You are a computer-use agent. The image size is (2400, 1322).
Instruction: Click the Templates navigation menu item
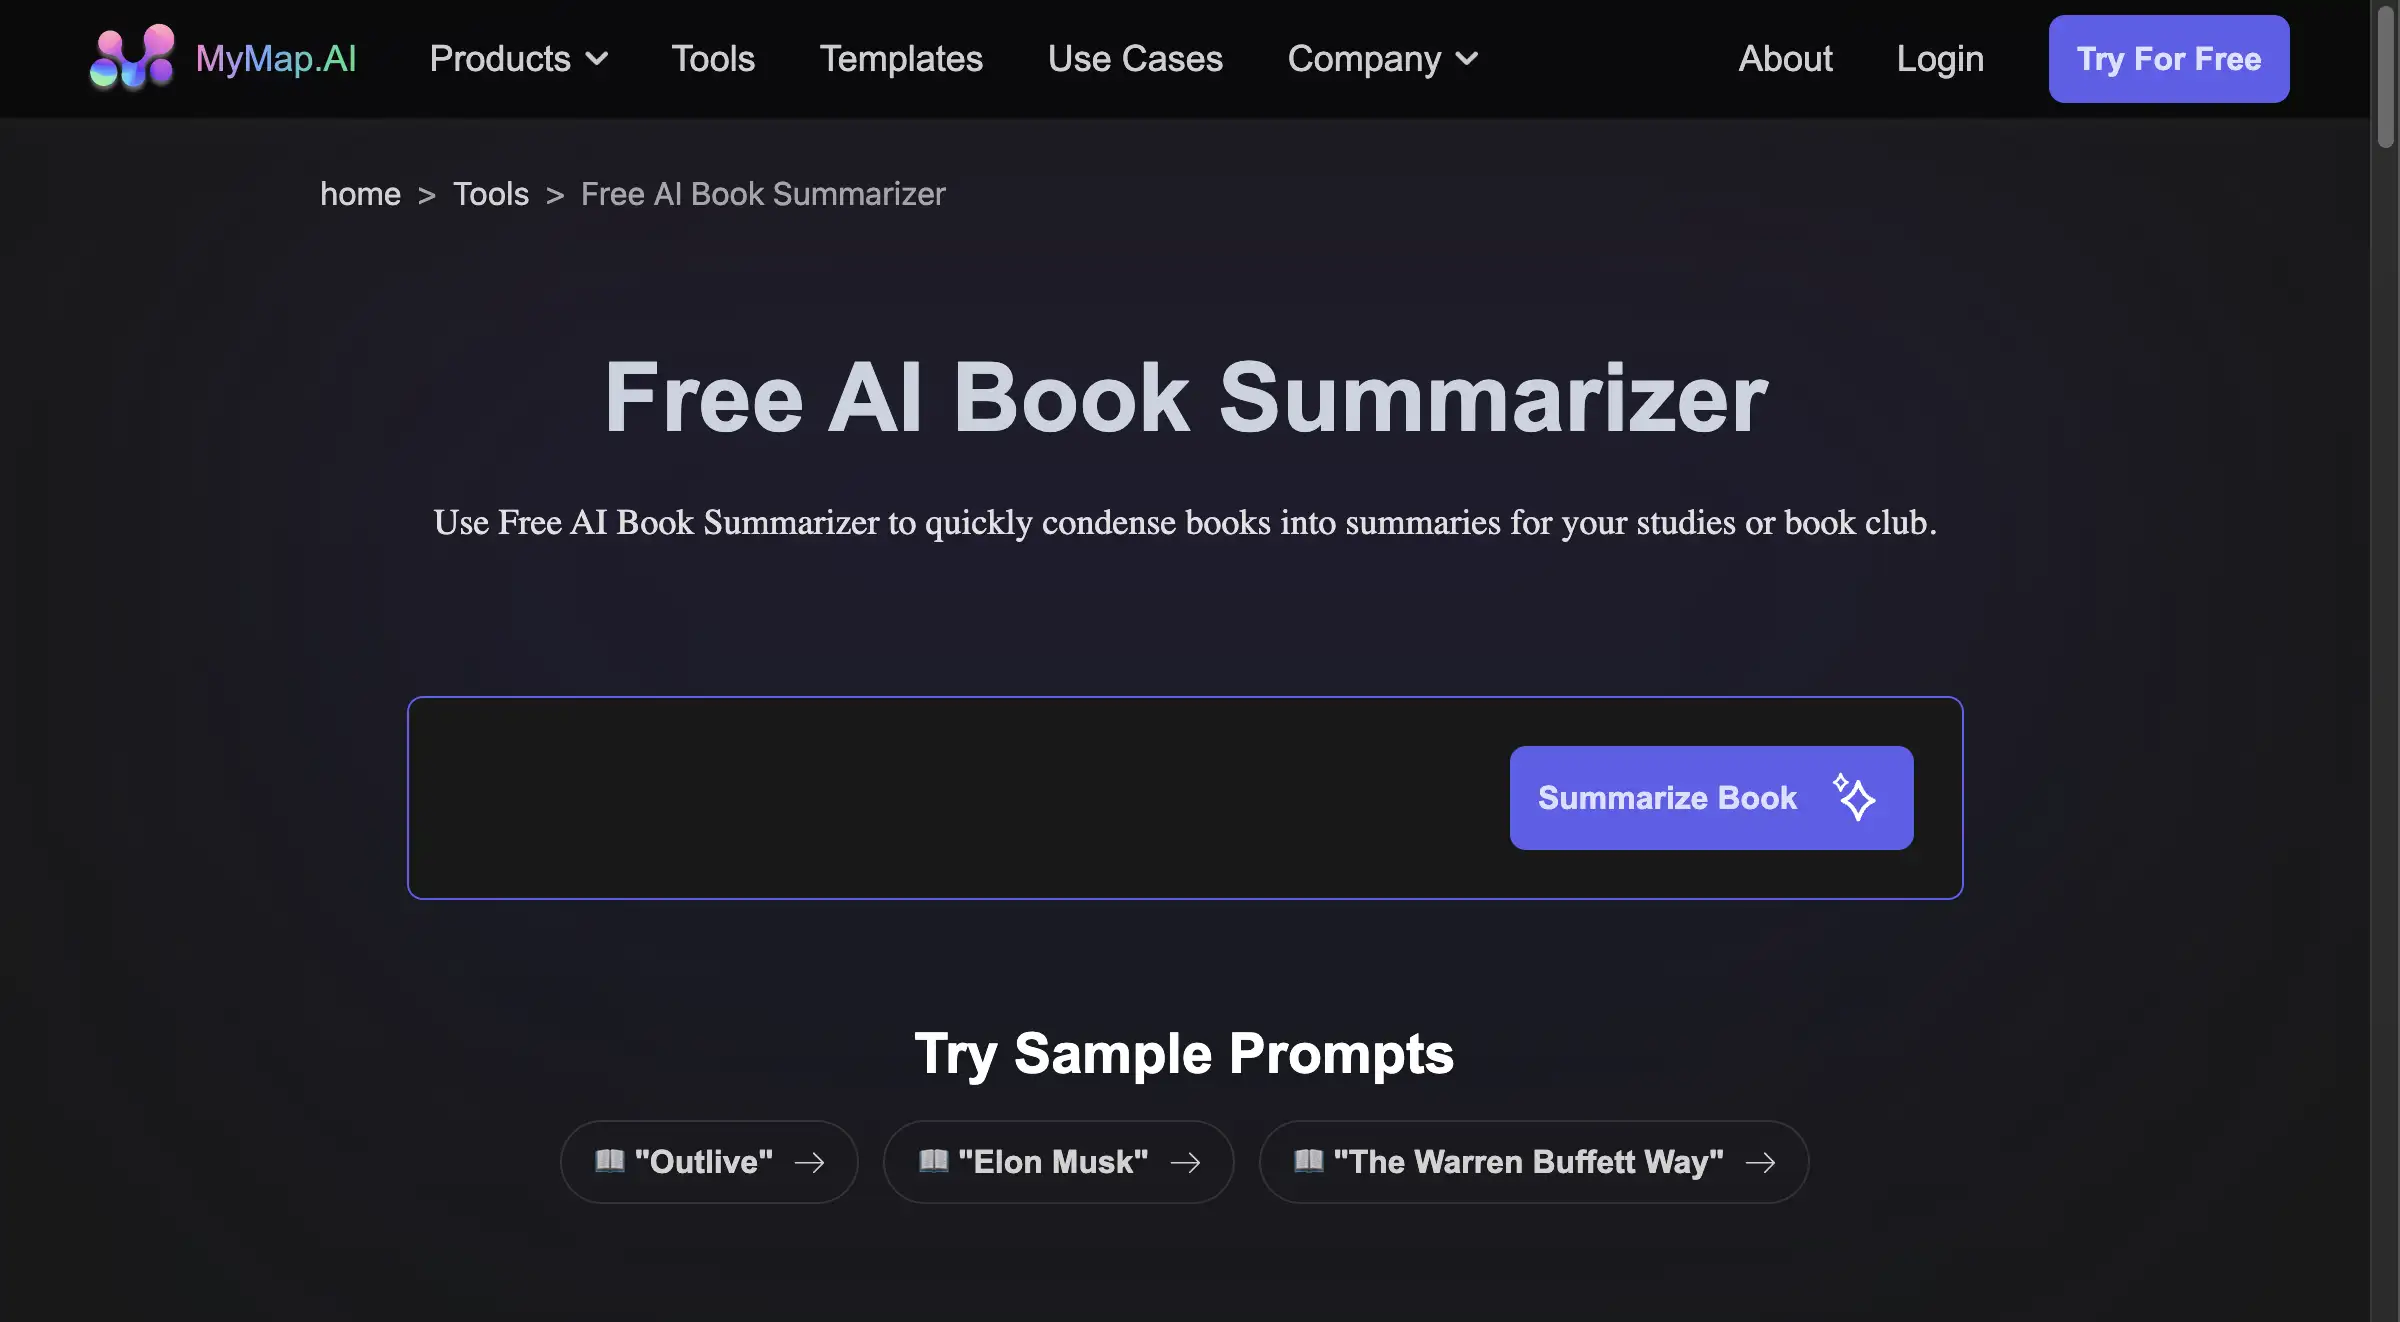(x=900, y=57)
